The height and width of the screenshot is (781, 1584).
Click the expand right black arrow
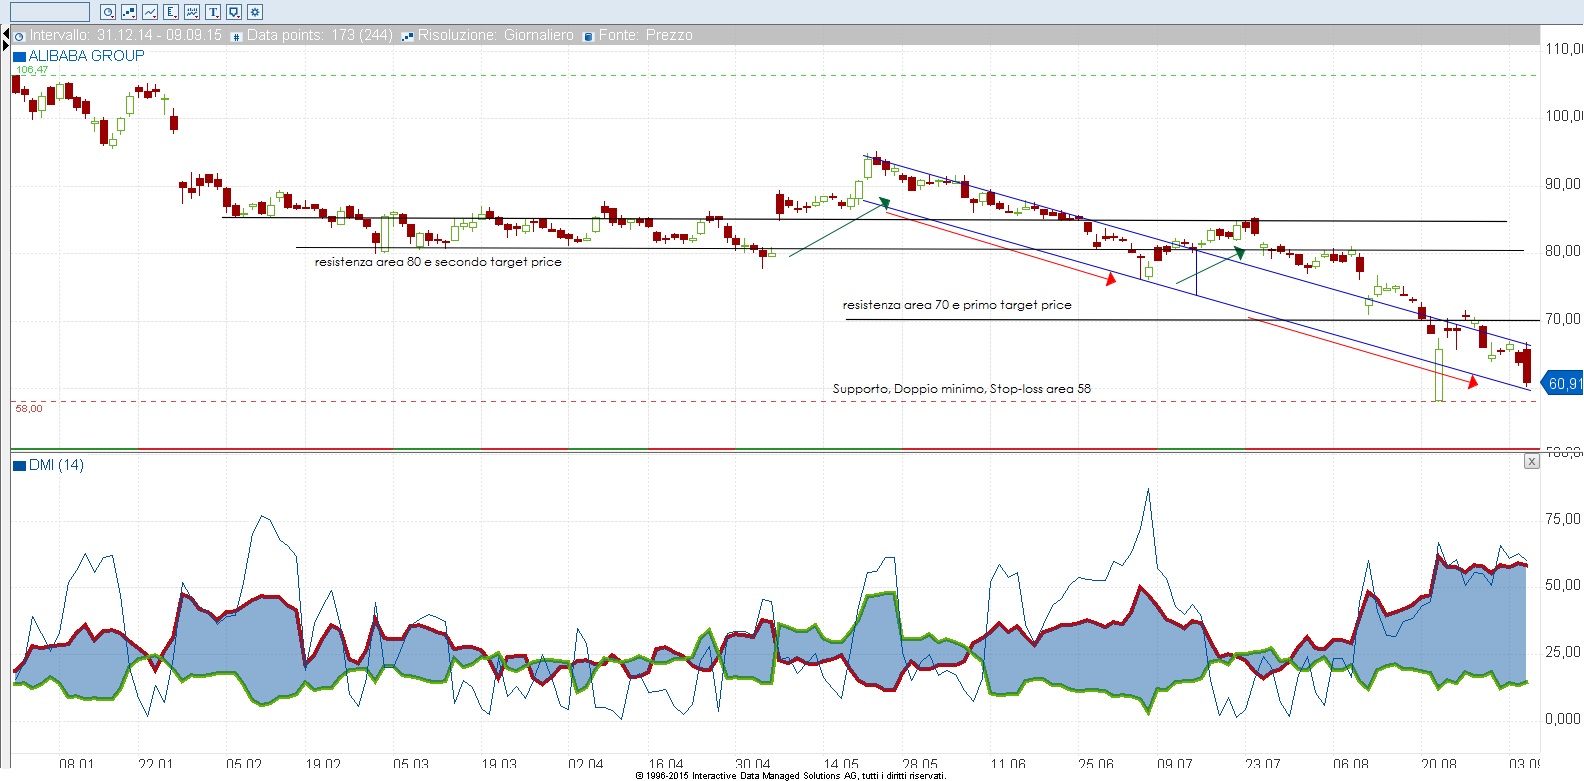coord(6,46)
